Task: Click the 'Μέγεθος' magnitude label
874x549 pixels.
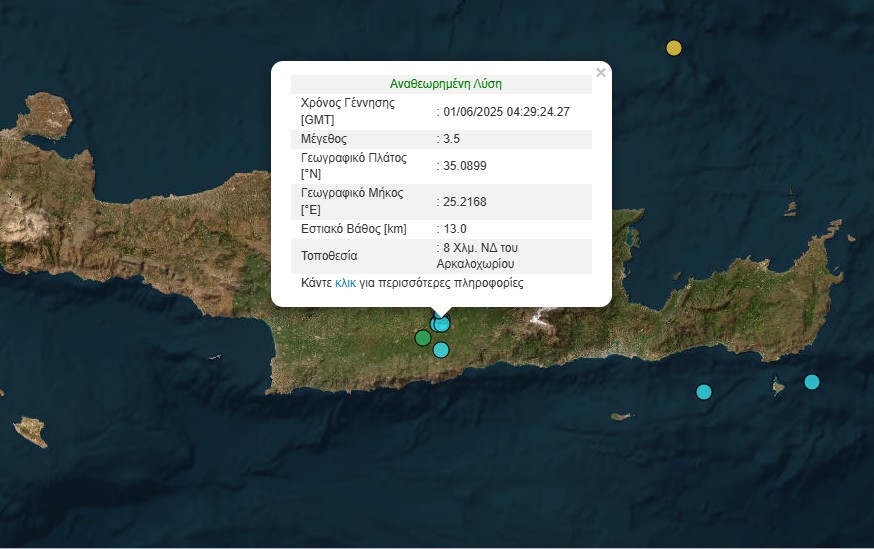Action: coord(324,139)
